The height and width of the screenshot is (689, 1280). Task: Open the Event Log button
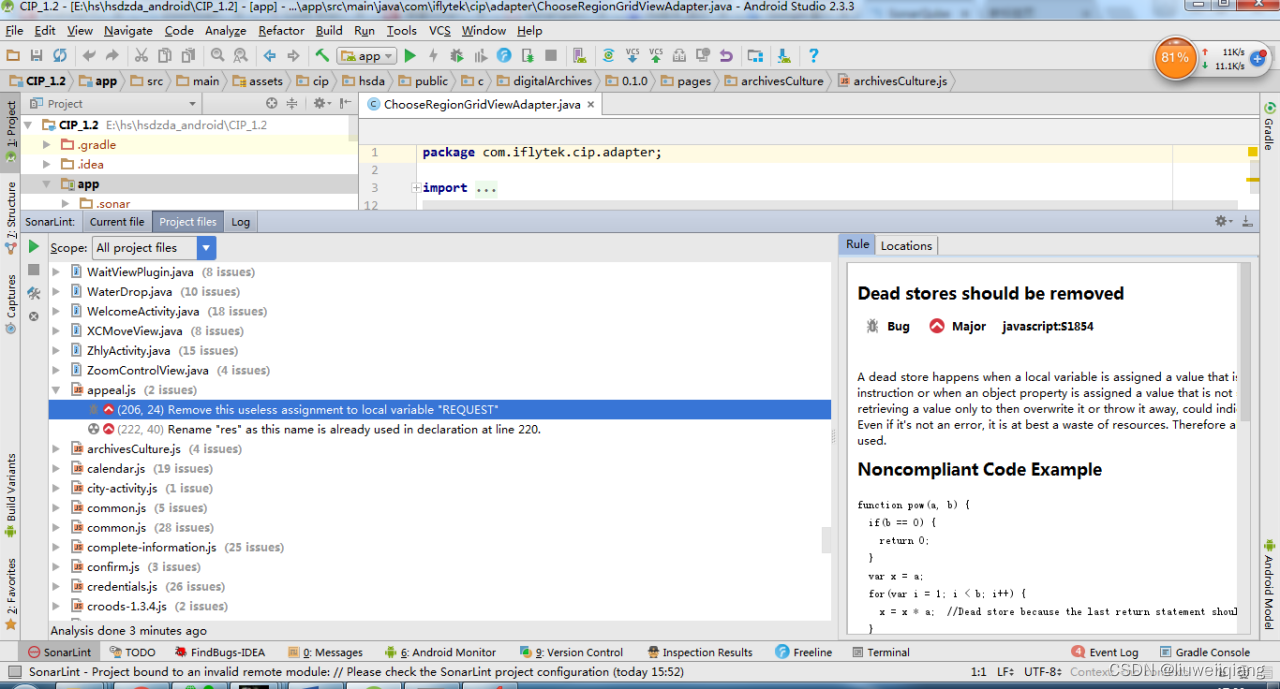coord(1103,652)
